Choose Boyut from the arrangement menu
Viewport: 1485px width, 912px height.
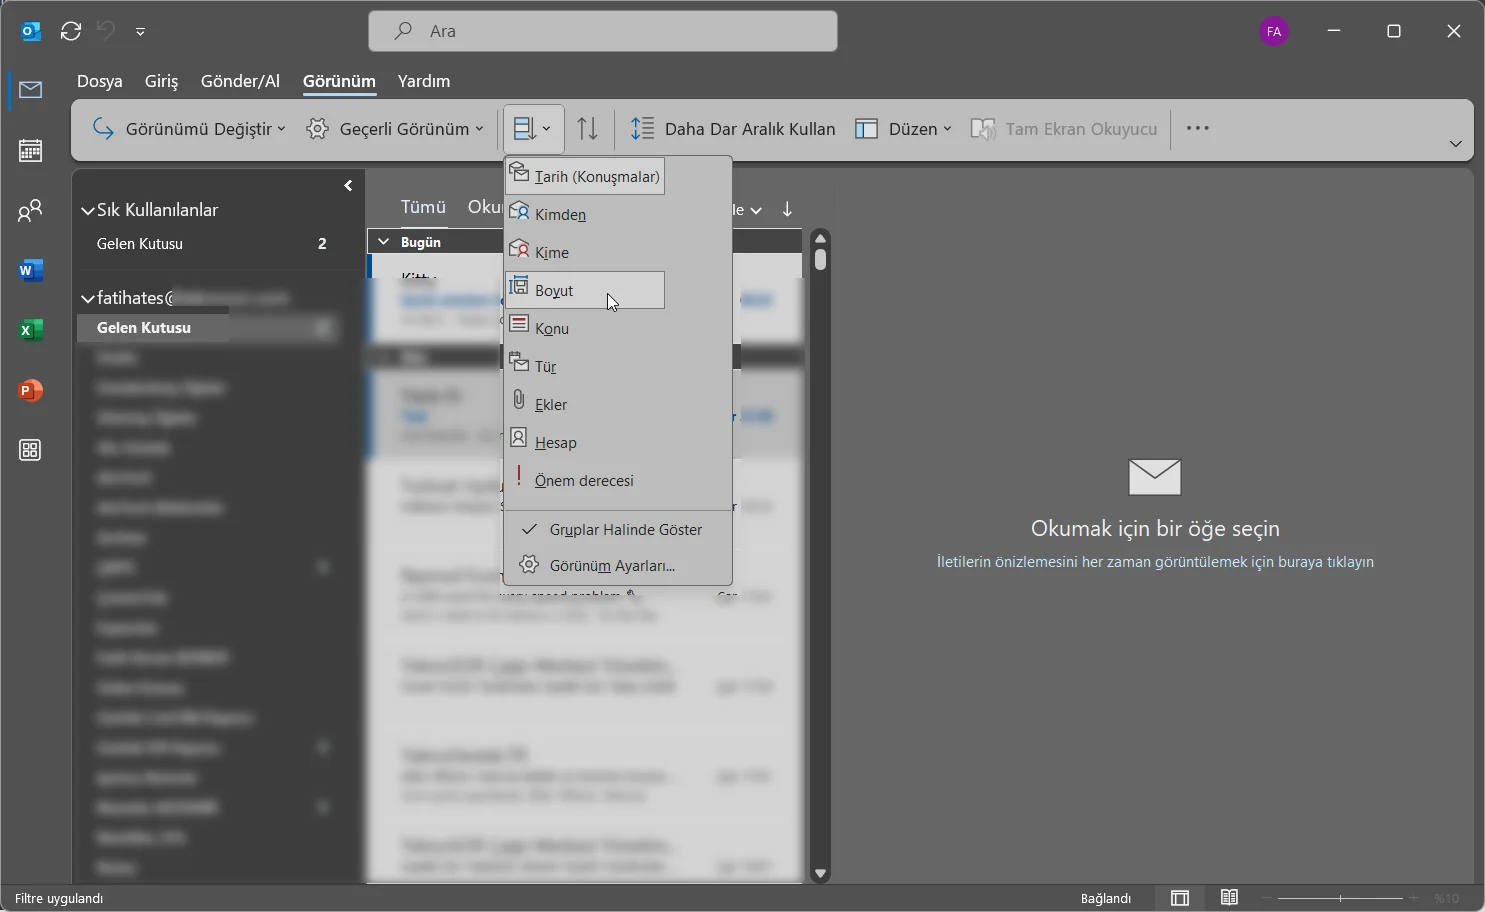click(x=585, y=291)
